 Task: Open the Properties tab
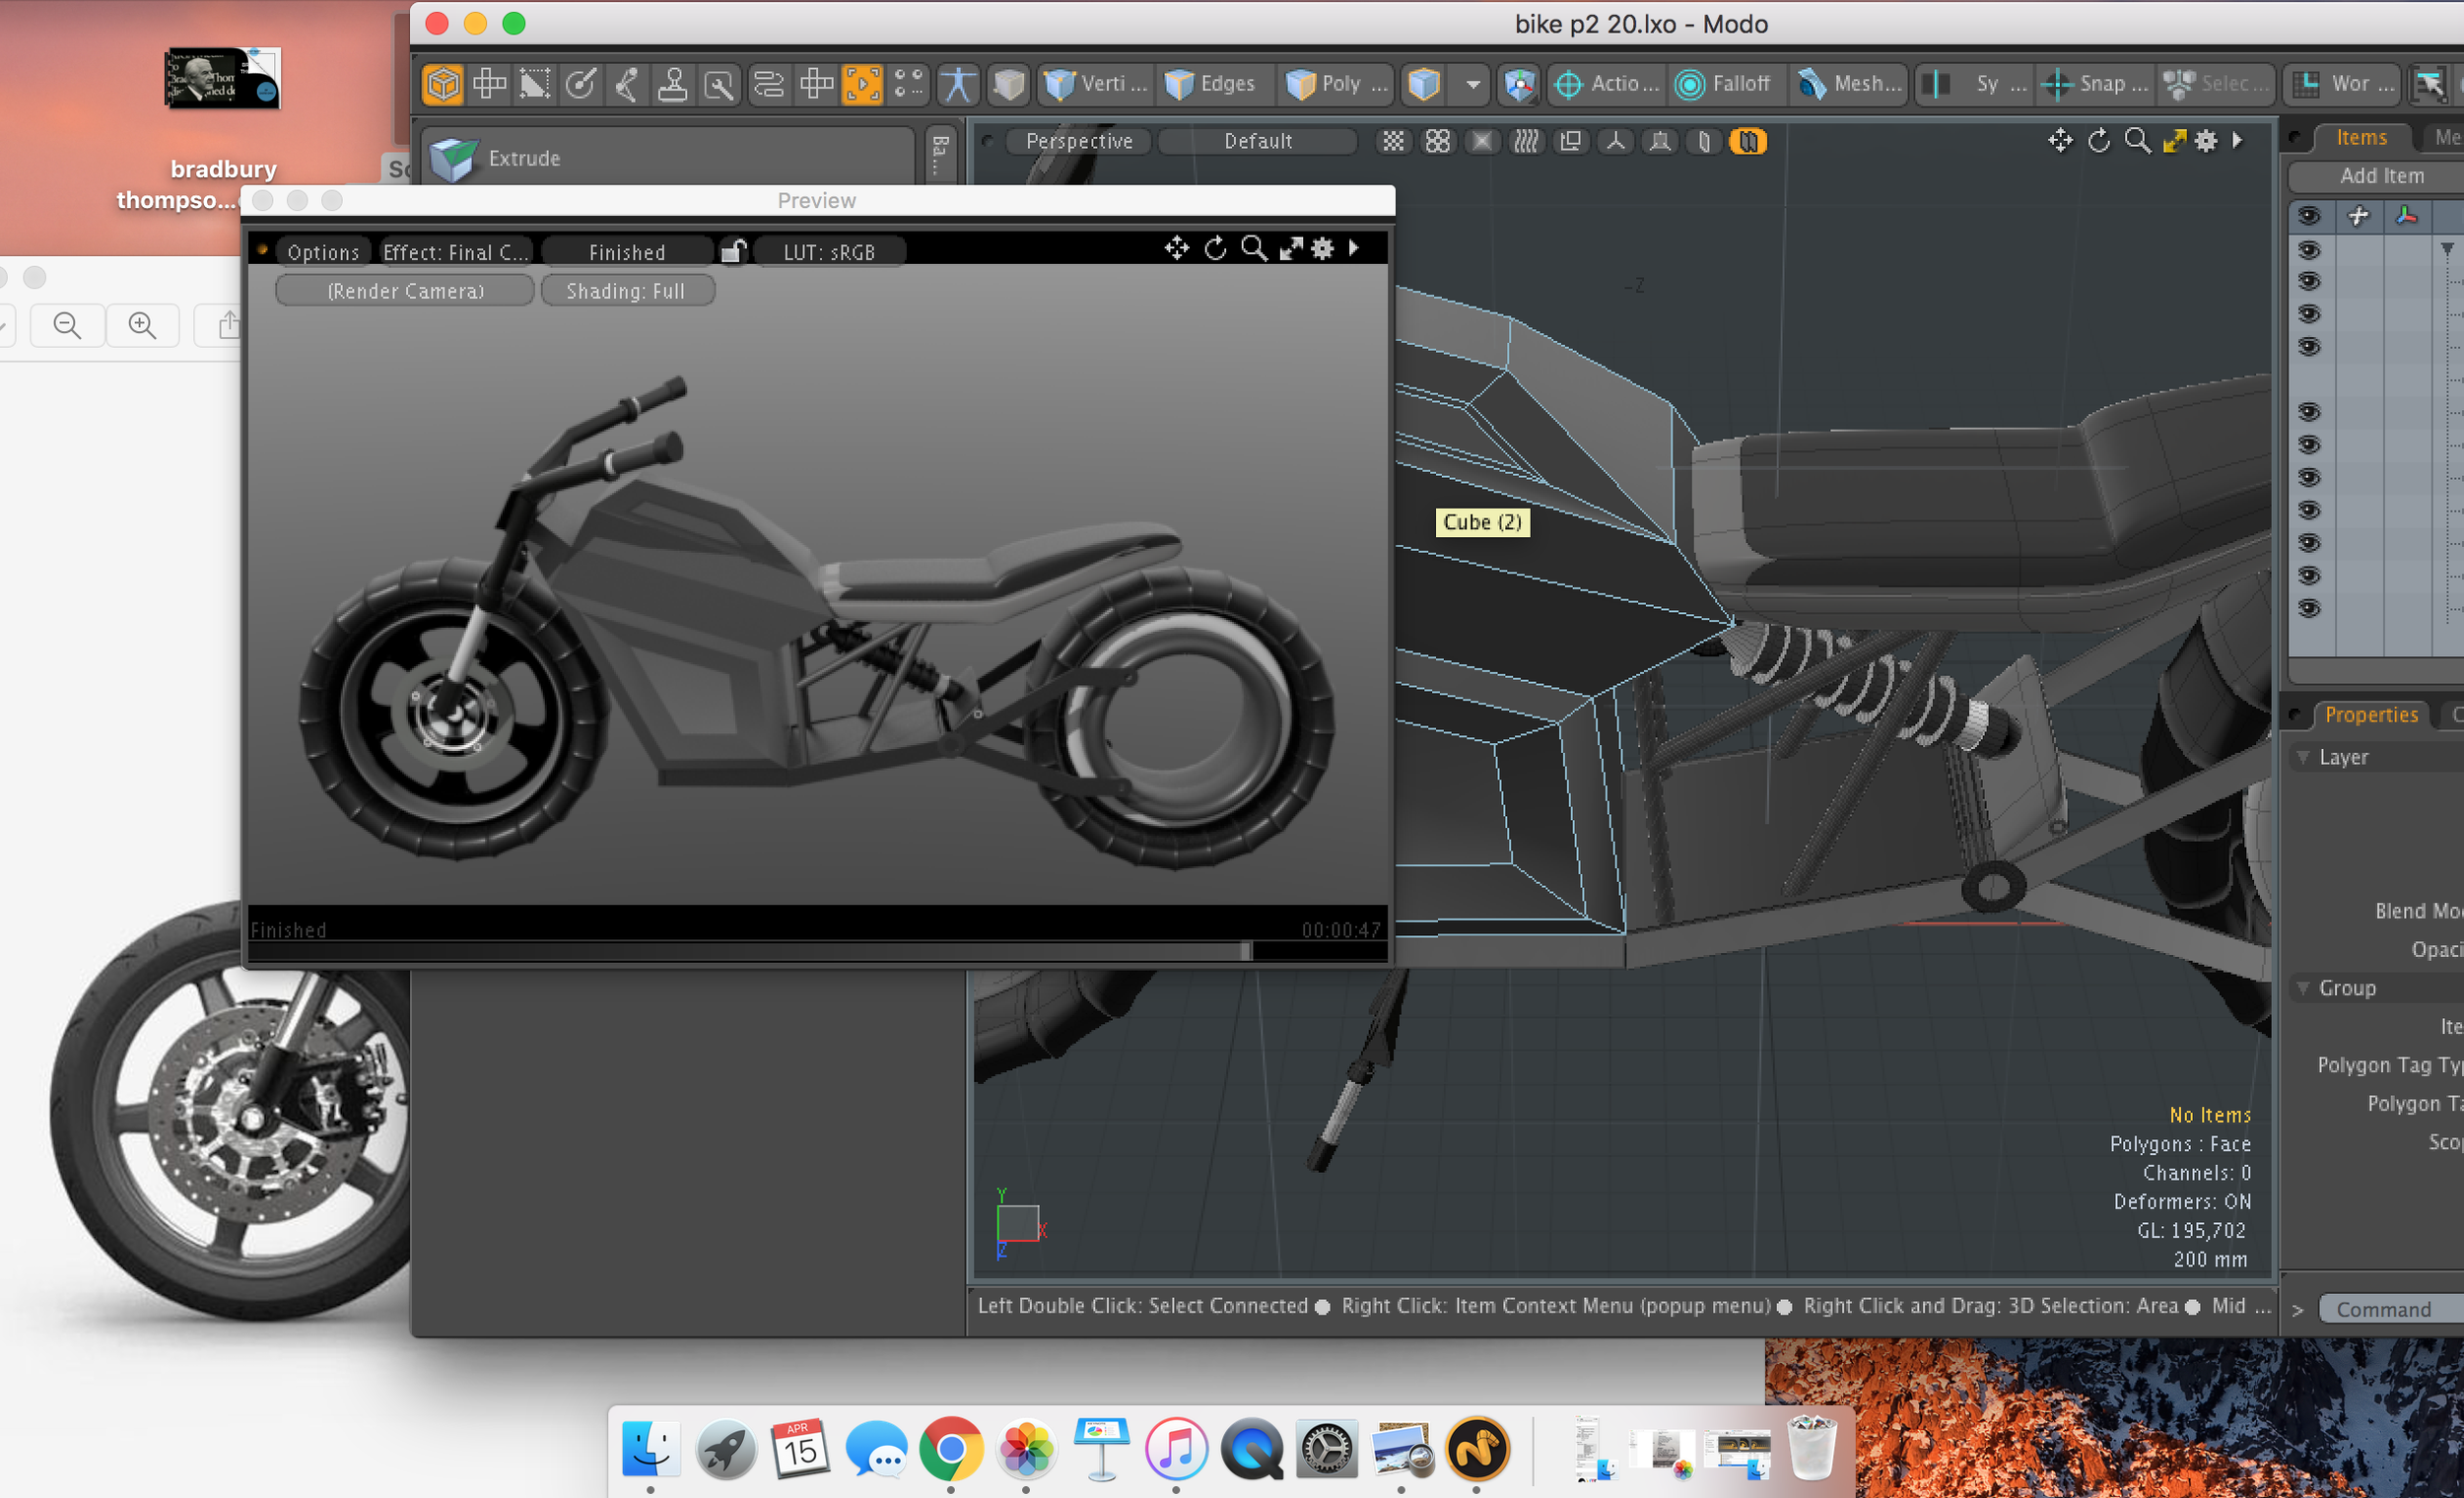coord(2369,714)
